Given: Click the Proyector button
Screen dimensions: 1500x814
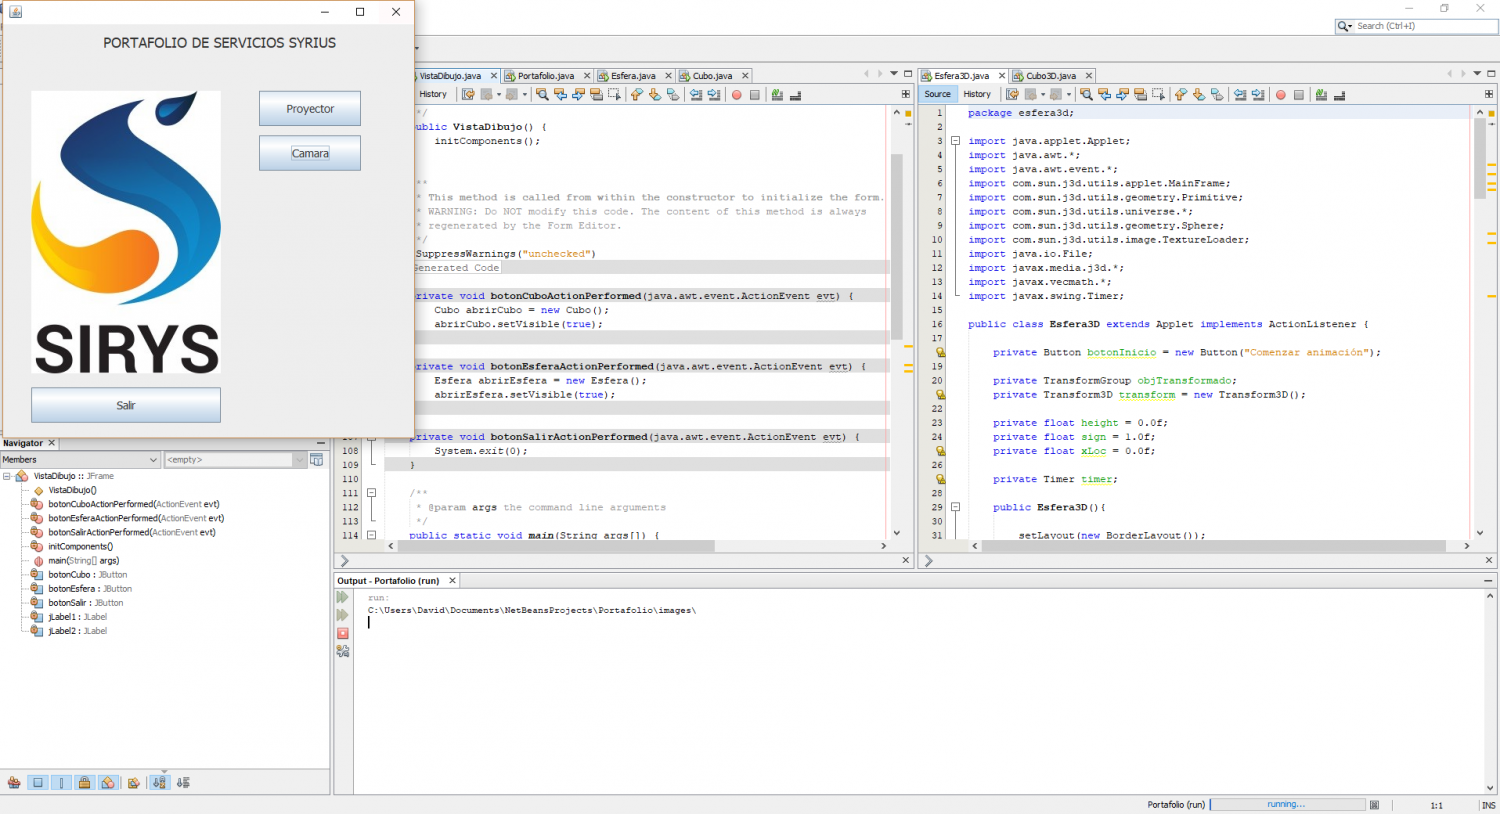Looking at the screenshot, I should [310, 109].
